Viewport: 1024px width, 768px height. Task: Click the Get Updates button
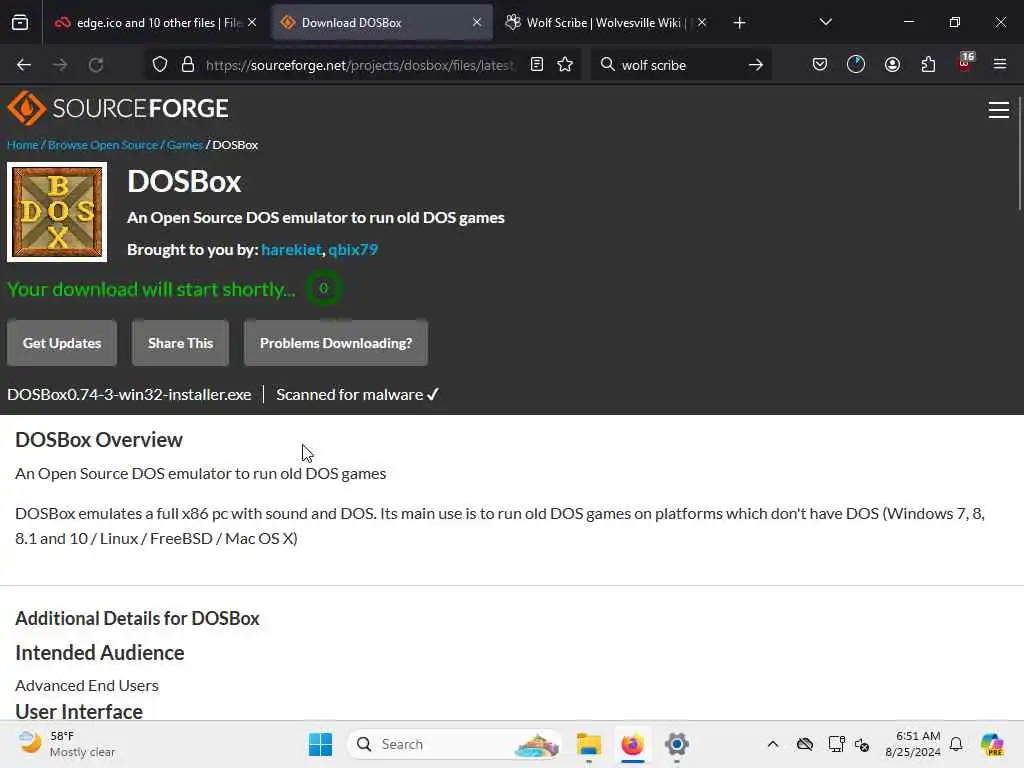(62, 343)
